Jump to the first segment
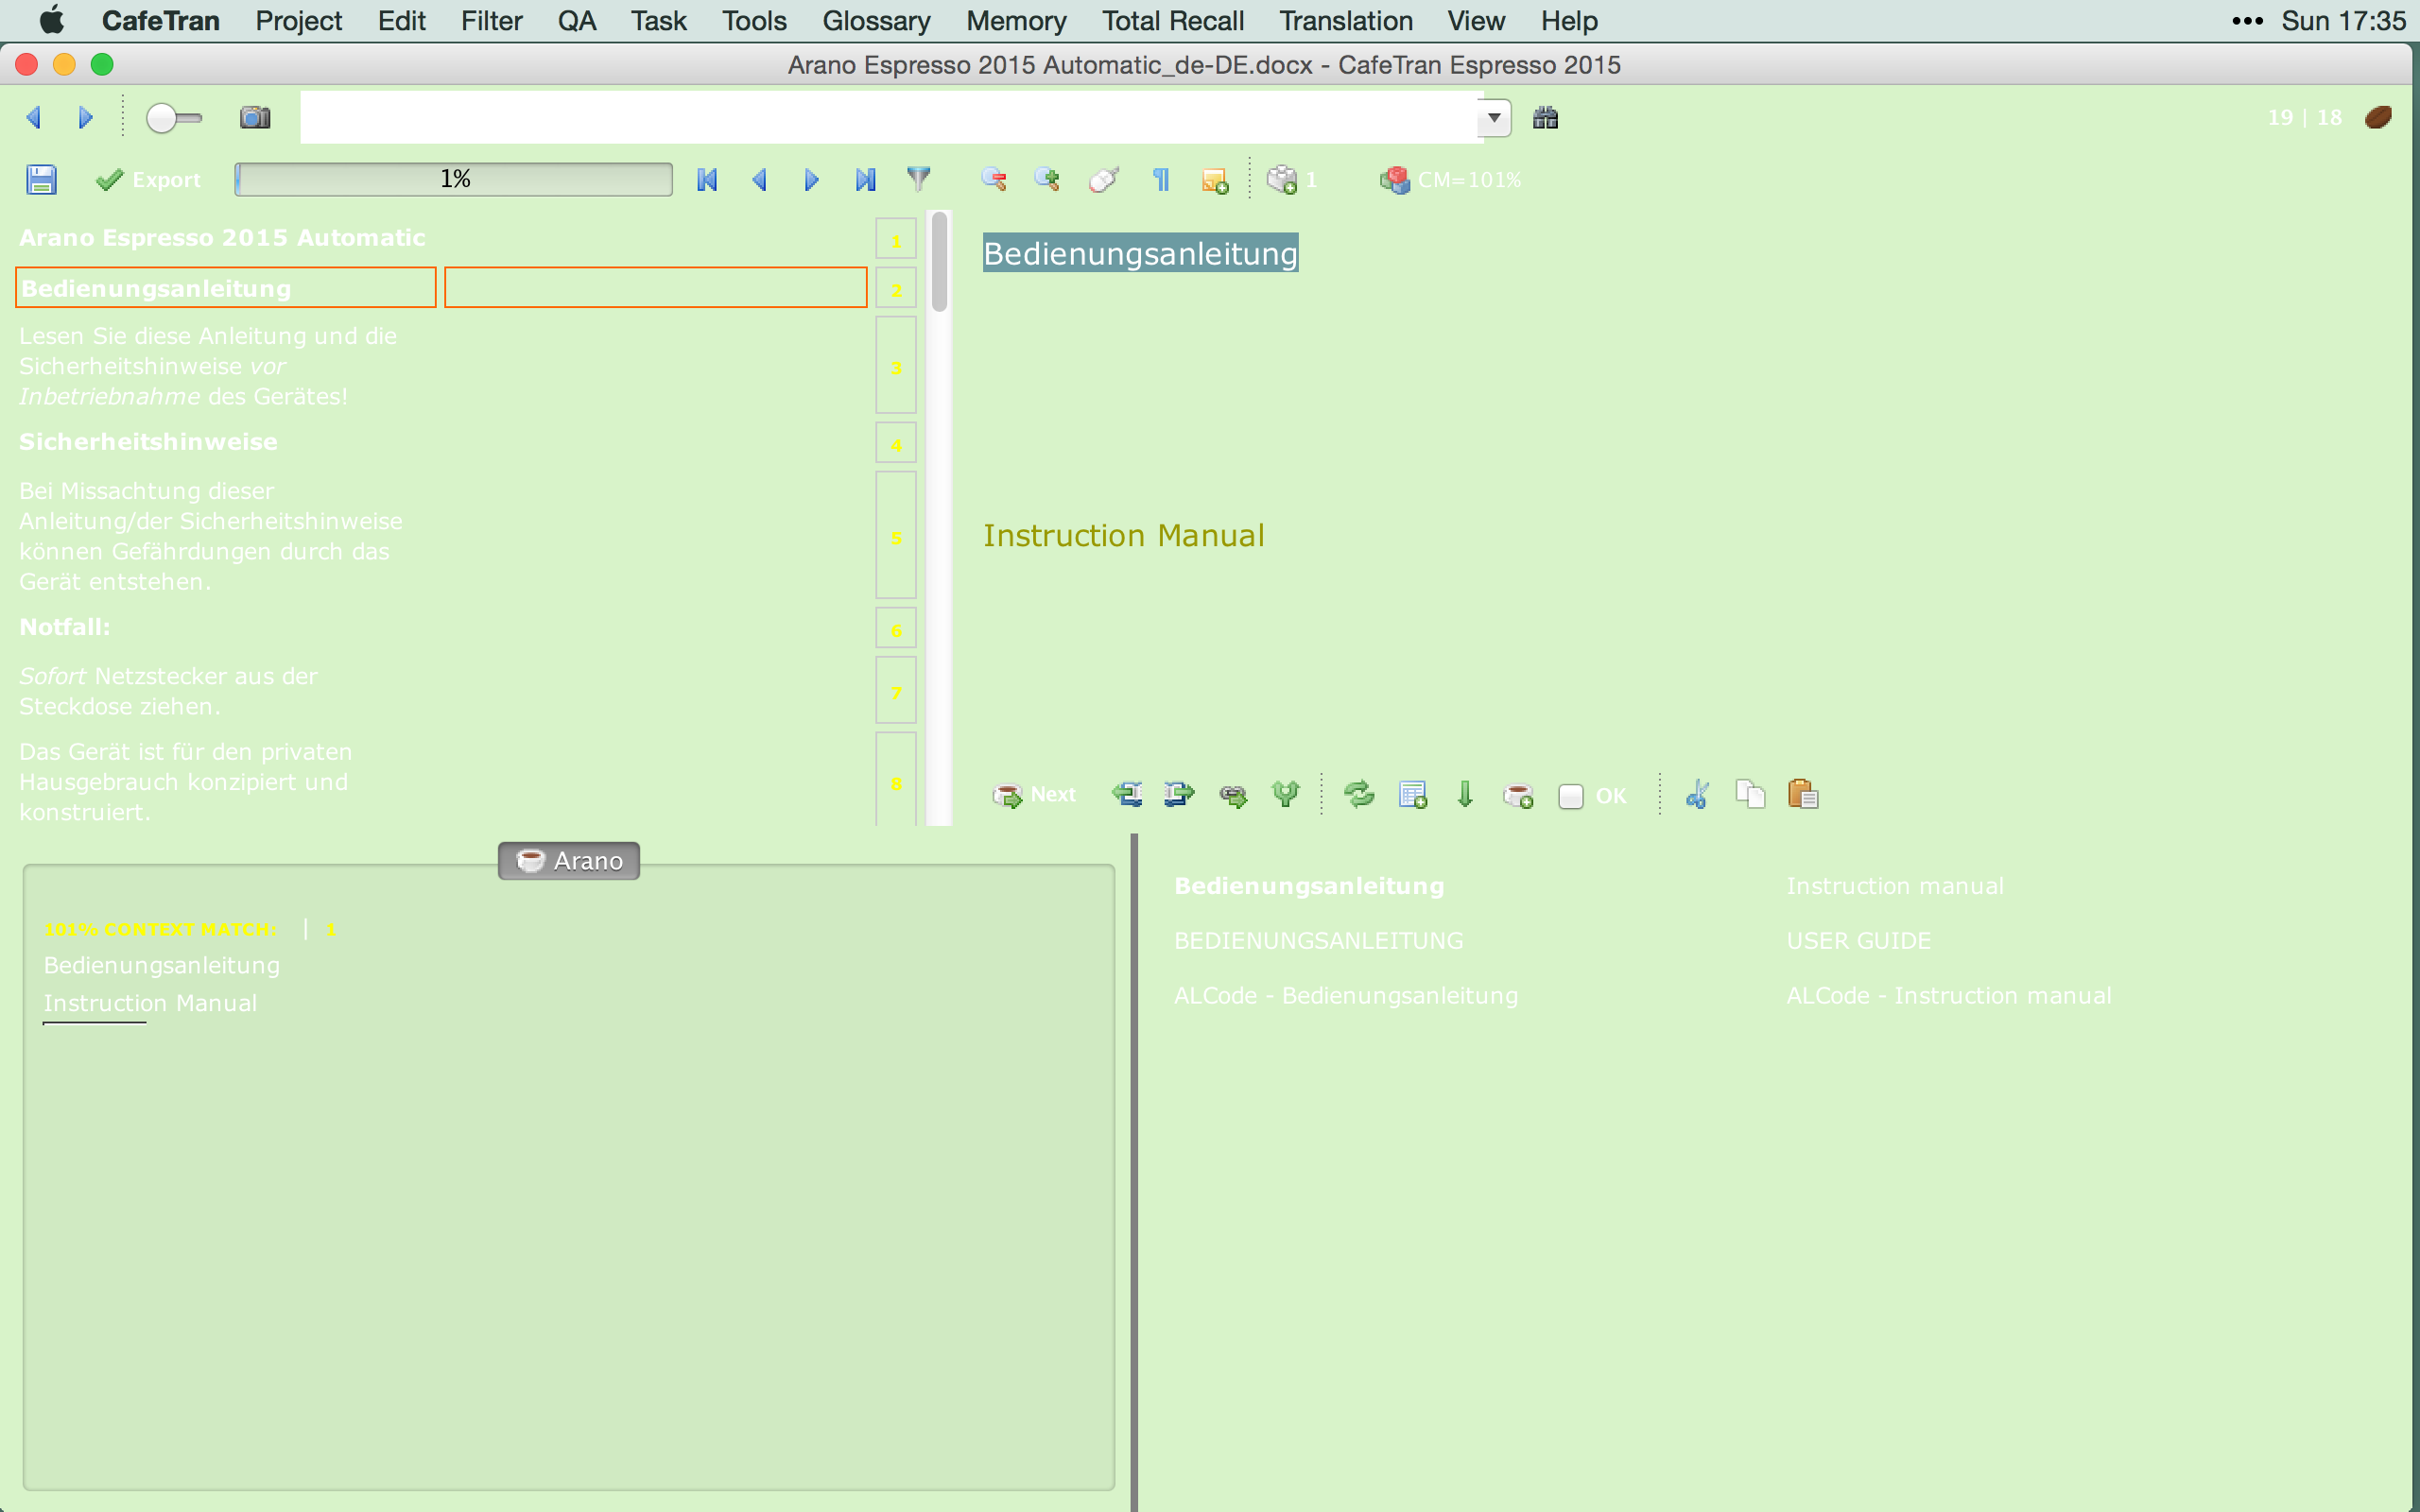This screenshot has height=1512, width=2420. tap(707, 180)
